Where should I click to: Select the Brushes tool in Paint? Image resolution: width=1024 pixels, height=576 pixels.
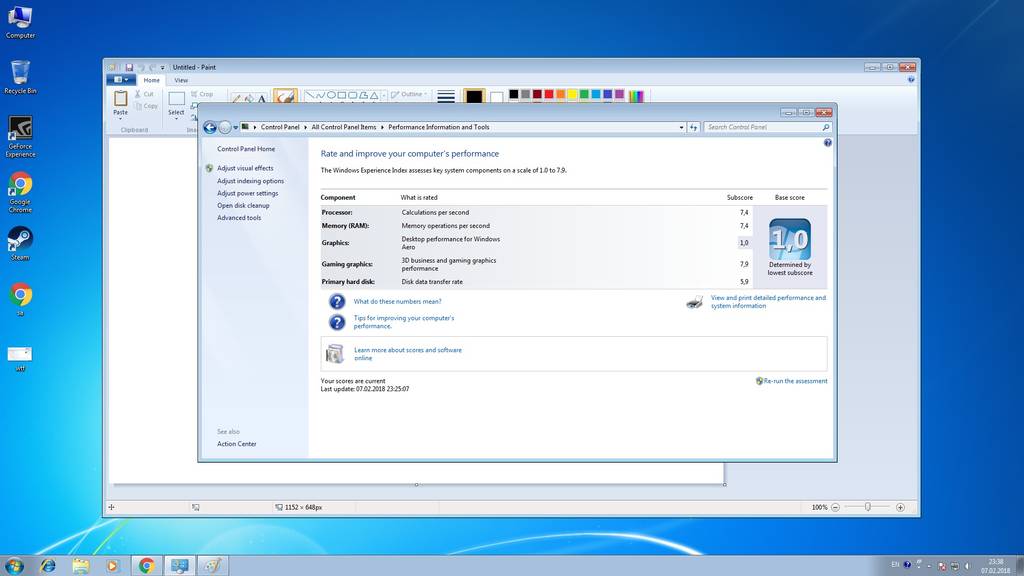point(285,98)
